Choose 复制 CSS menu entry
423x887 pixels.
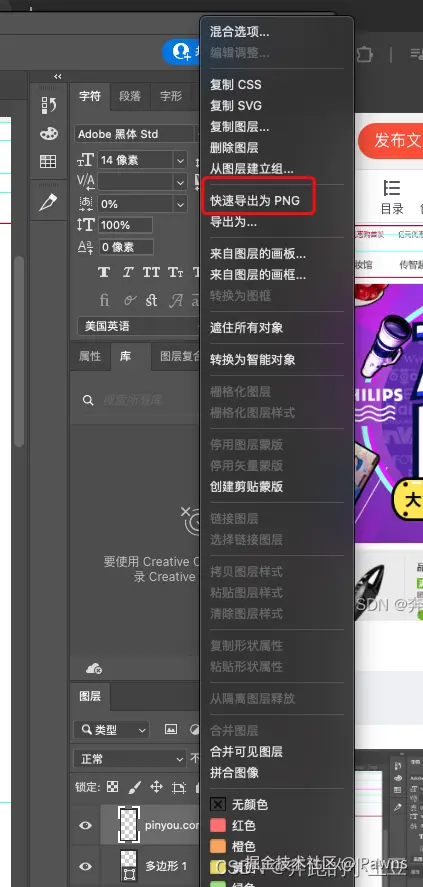click(x=236, y=85)
